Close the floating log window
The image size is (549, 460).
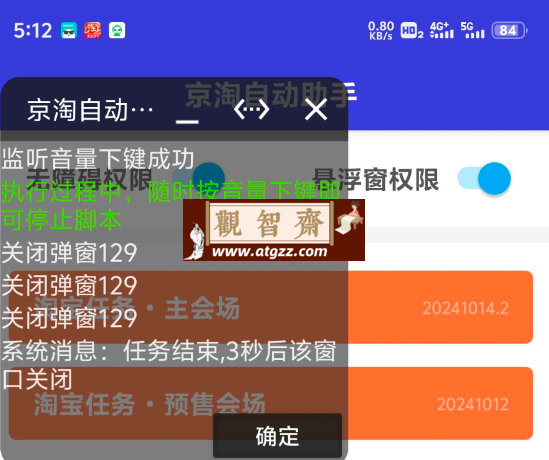tap(316, 109)
